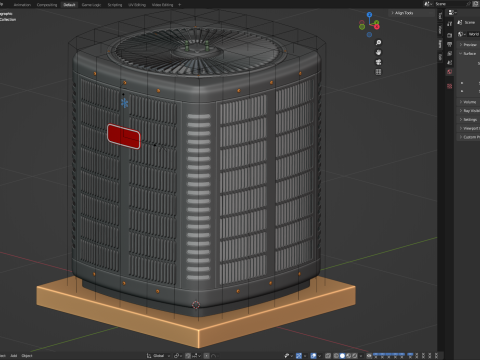Open the Global transform orientation dropdown
Viewport: 480px width, 360px height.
159,356
